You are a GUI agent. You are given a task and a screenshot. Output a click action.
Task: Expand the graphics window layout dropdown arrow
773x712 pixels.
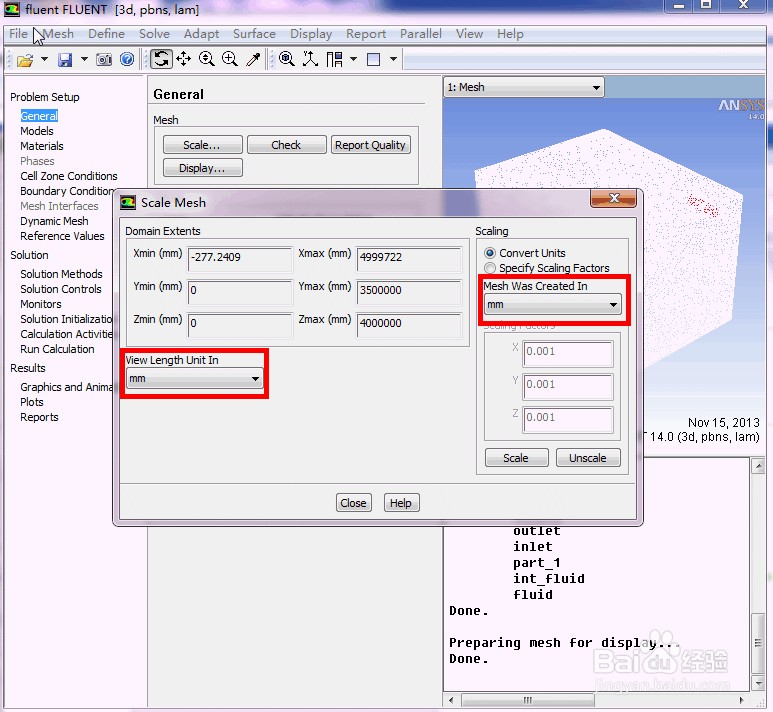click(x=393, y=60)
